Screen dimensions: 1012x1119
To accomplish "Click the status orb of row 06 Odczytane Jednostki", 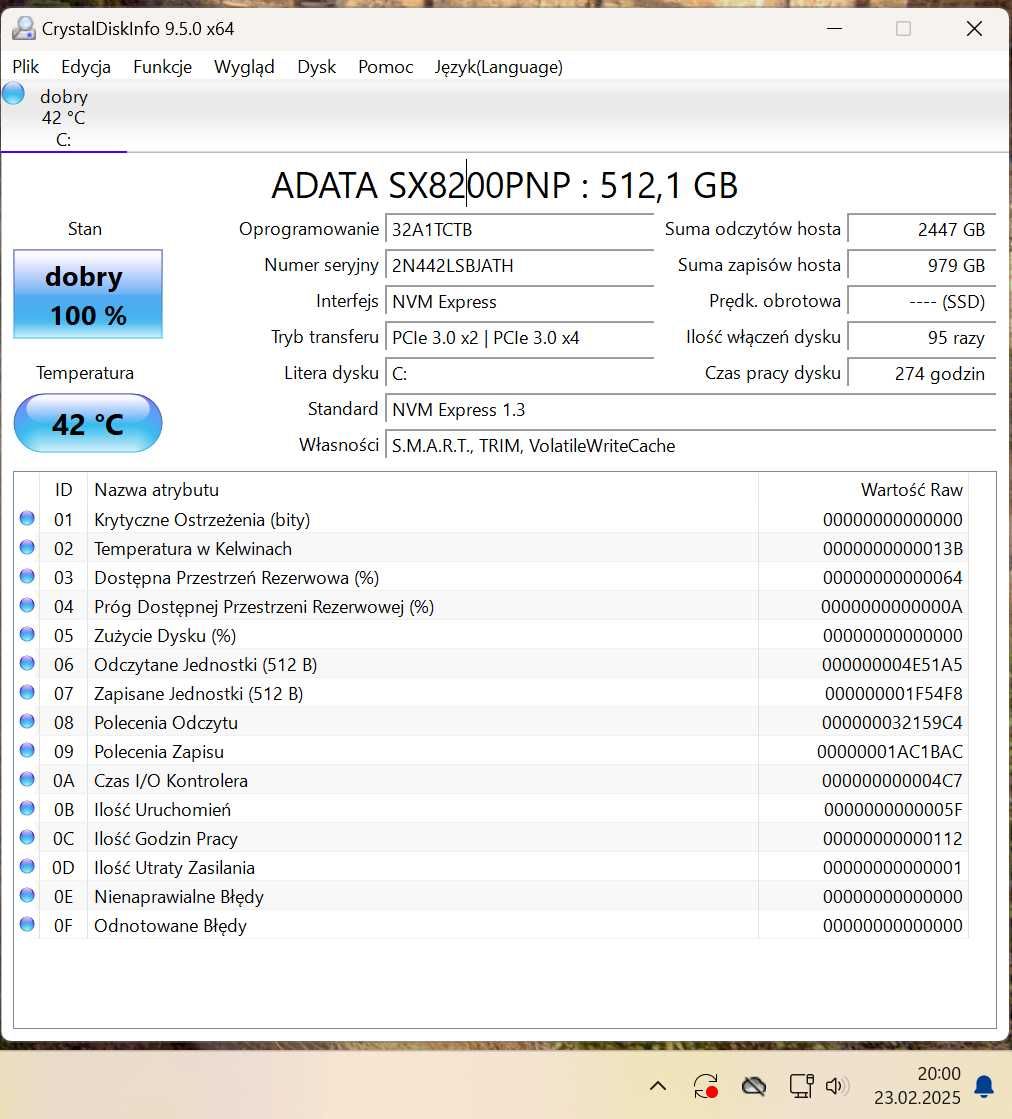I will click(x=27, y=663).
